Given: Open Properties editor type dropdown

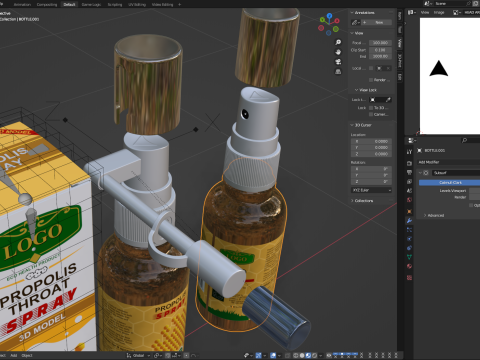Looking at the screenshot, I should coord(412,140).
